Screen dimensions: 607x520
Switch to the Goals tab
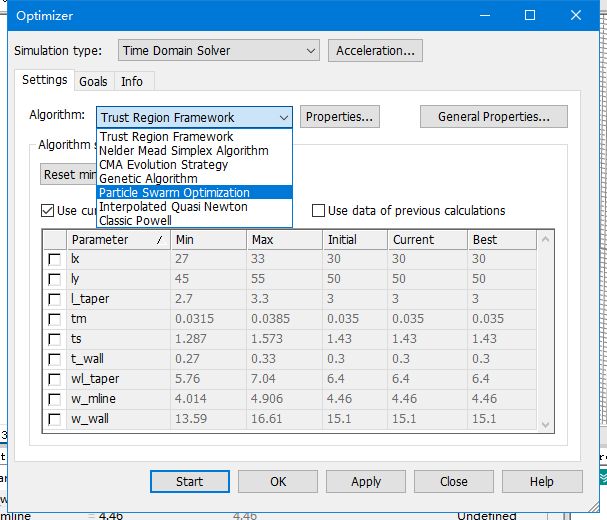93,81
